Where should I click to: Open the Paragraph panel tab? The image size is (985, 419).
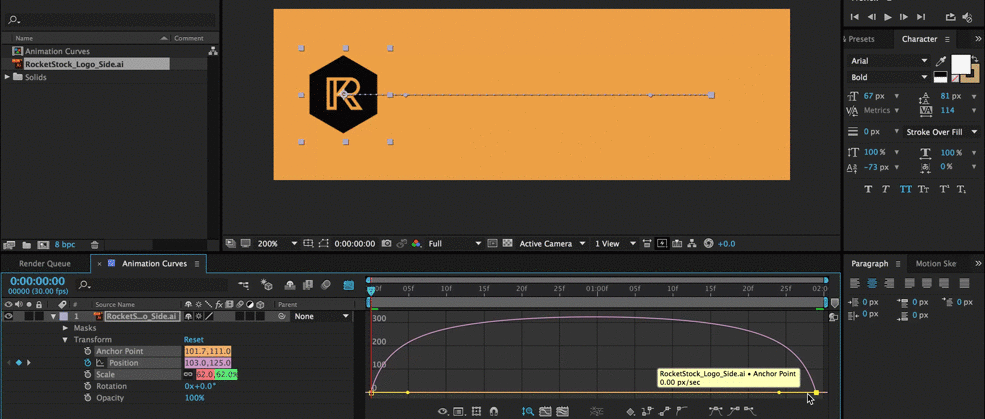pos(870,264)
